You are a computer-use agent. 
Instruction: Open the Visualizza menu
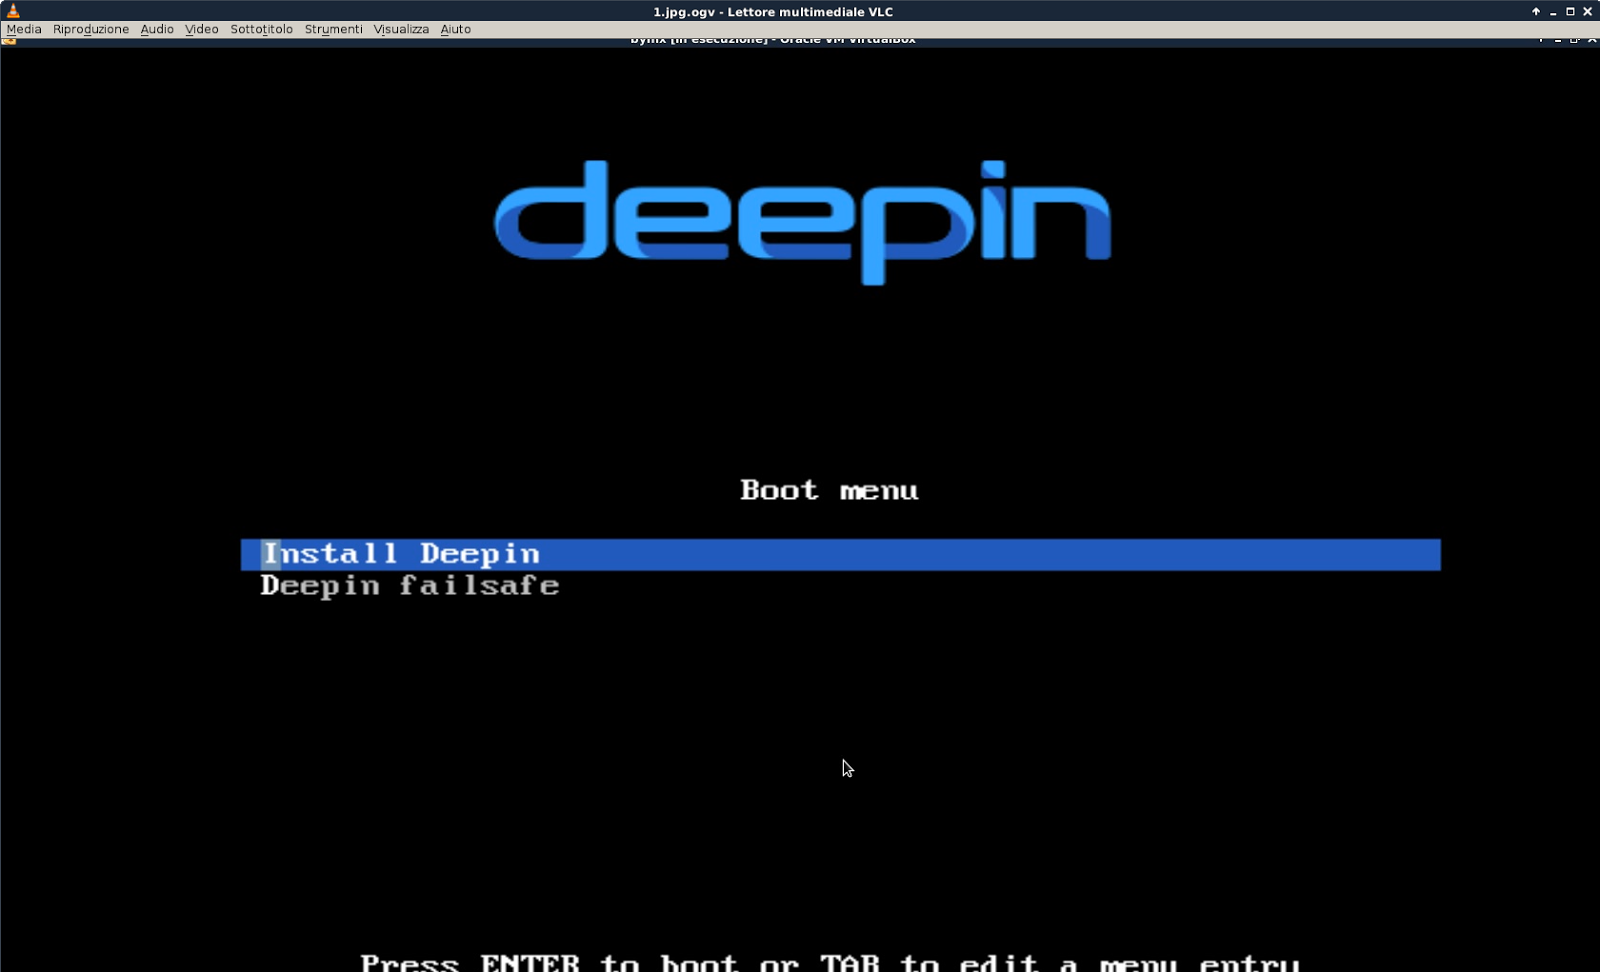(x=401, y=29)
